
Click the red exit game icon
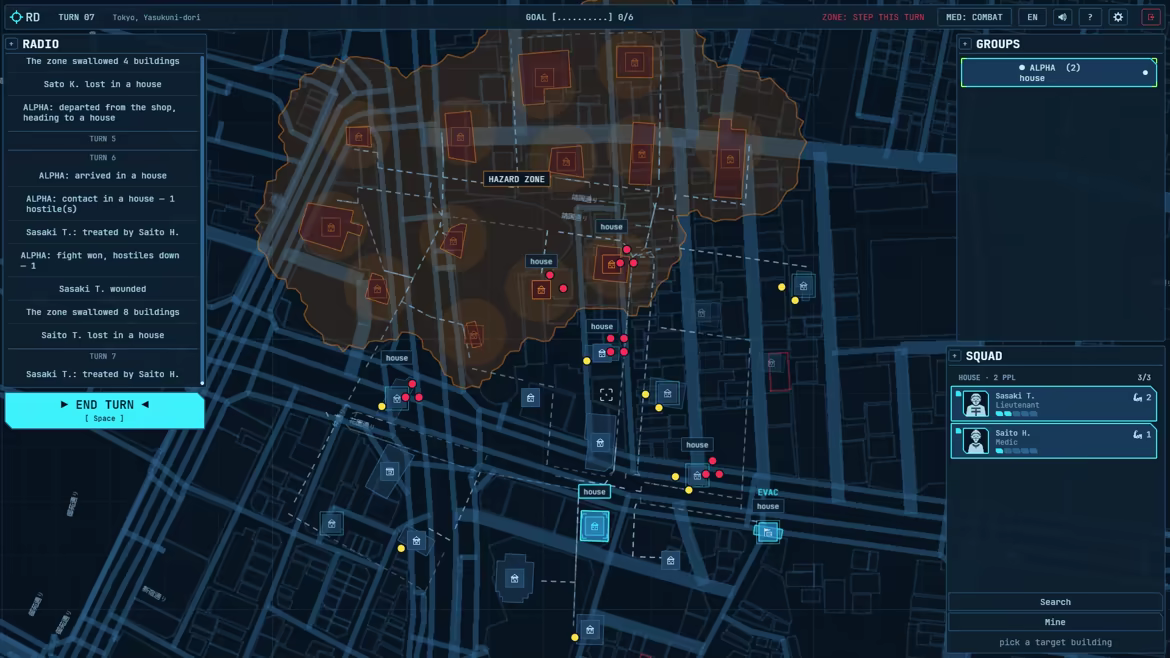(x=1151, y=17)
